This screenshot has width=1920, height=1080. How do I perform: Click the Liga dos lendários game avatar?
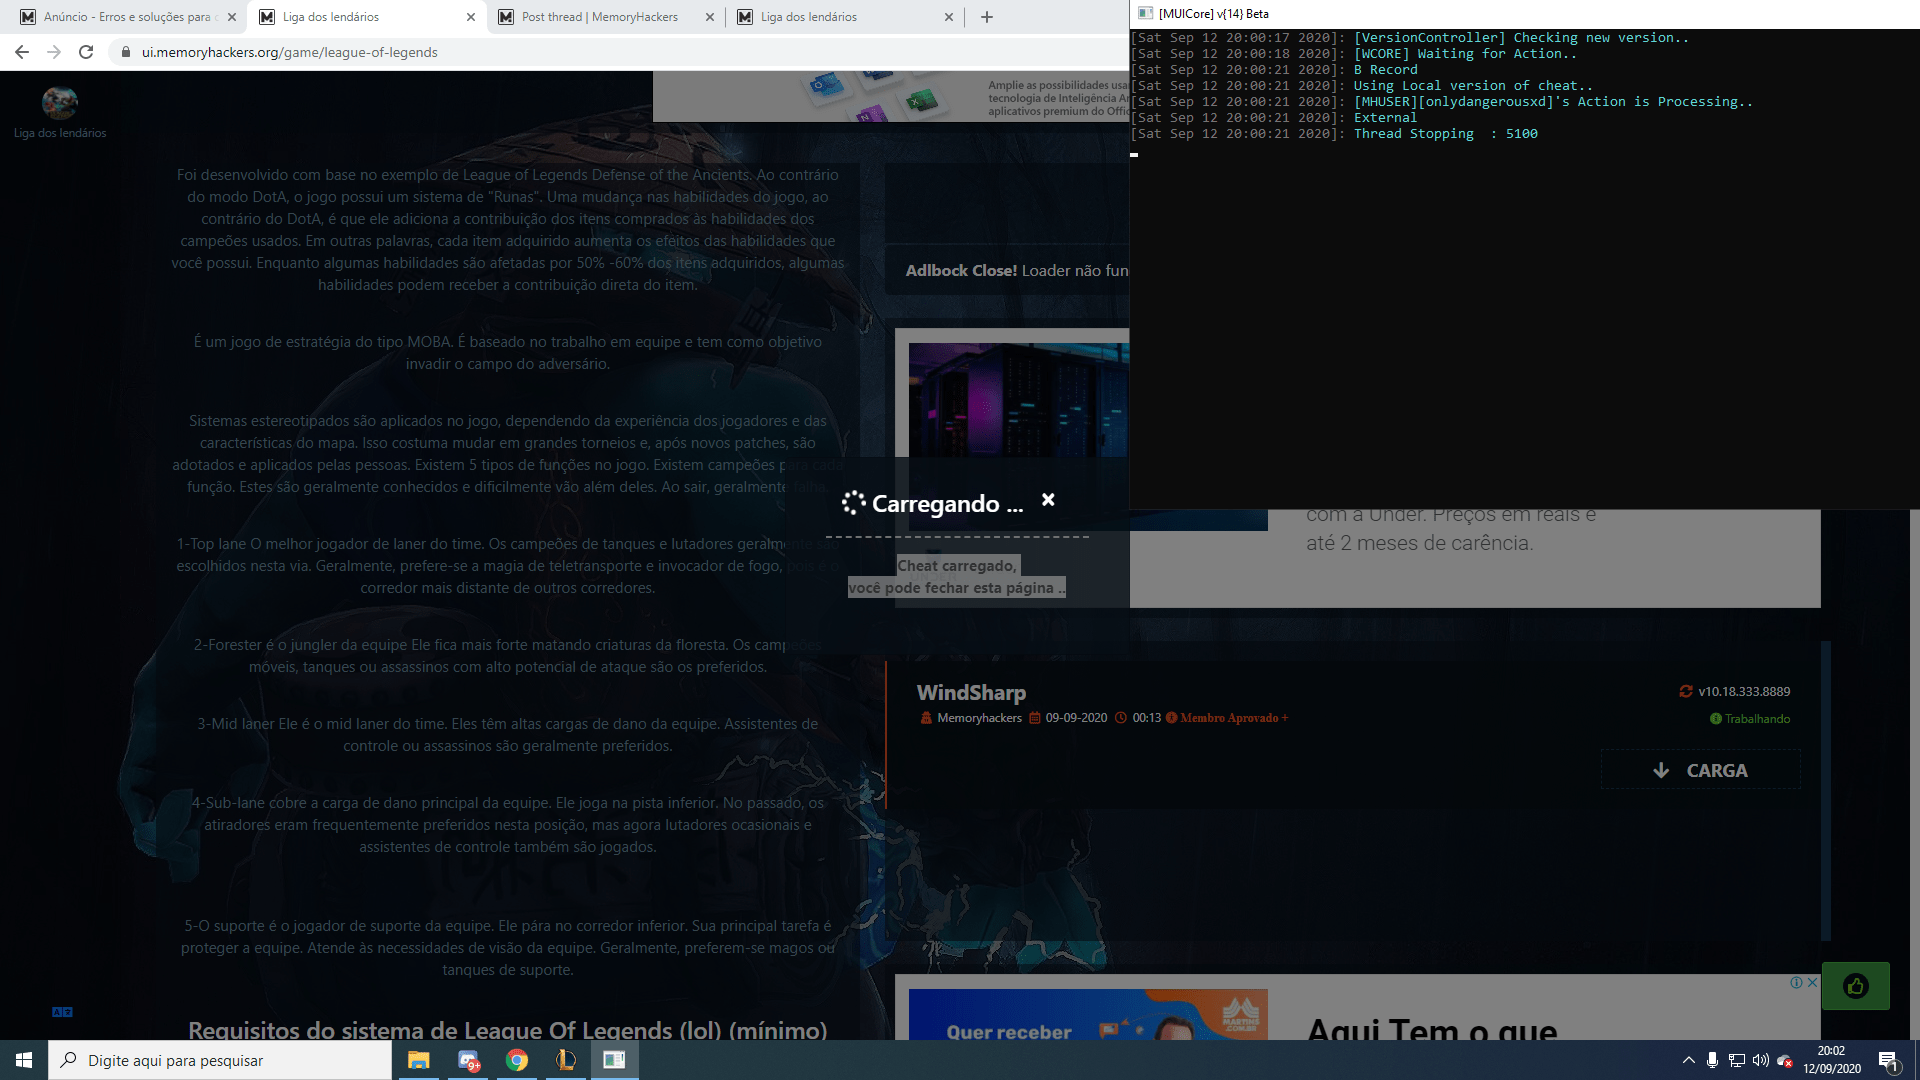tap(60, 102)
